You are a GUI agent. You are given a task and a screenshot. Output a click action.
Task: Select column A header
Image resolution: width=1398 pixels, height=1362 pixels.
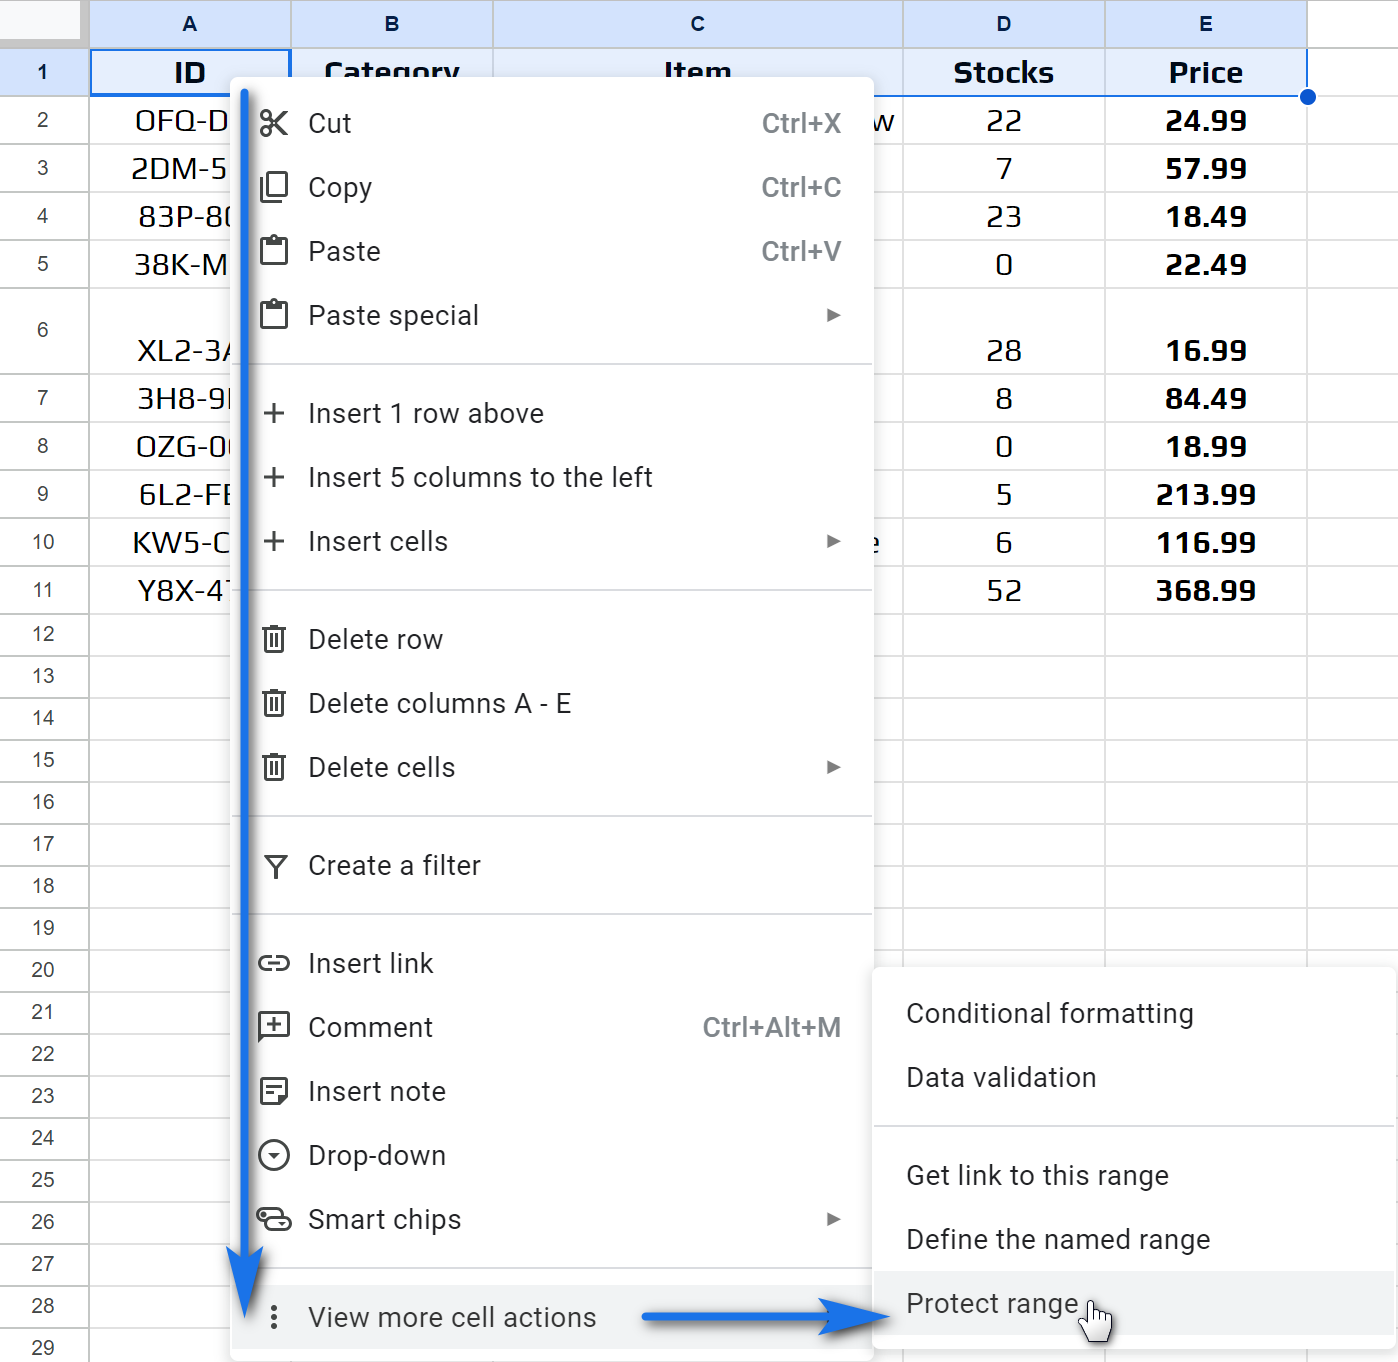click(190, 24)
